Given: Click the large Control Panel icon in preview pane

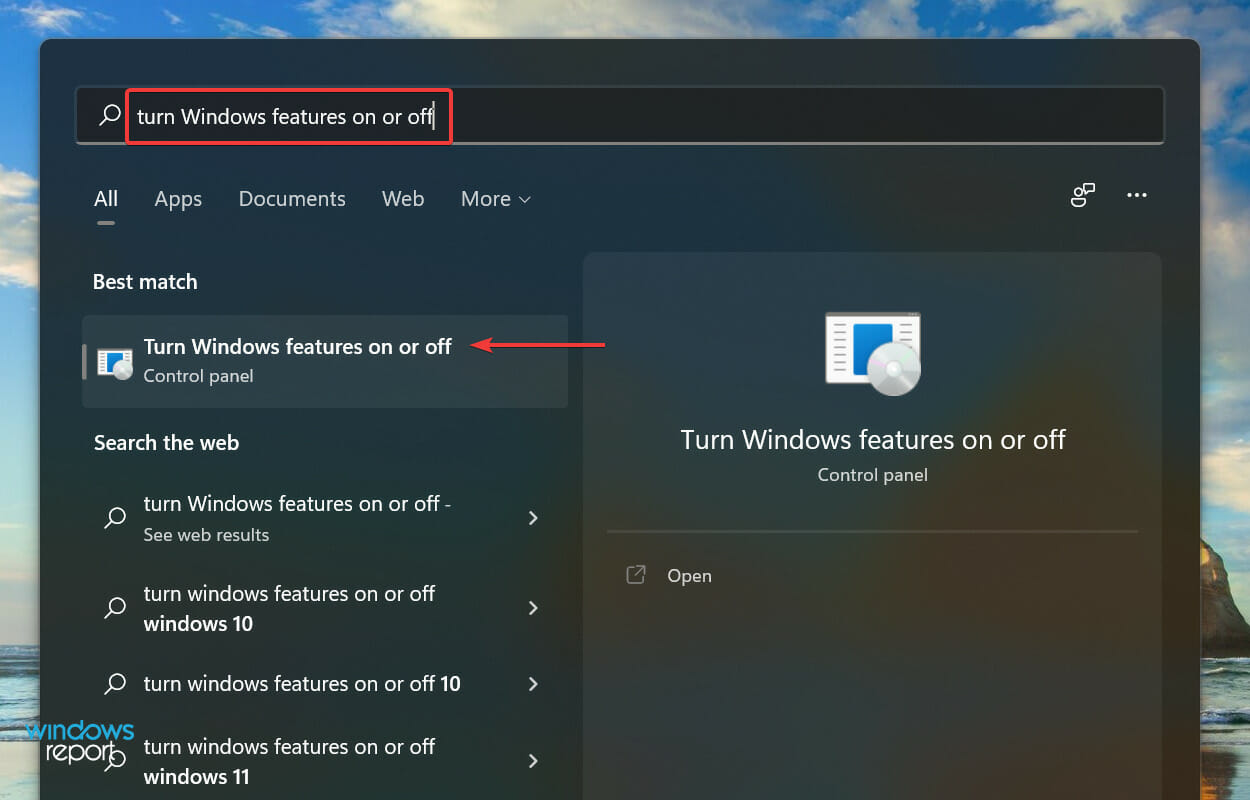Looking at the screenshot, I should coord(871,352).
